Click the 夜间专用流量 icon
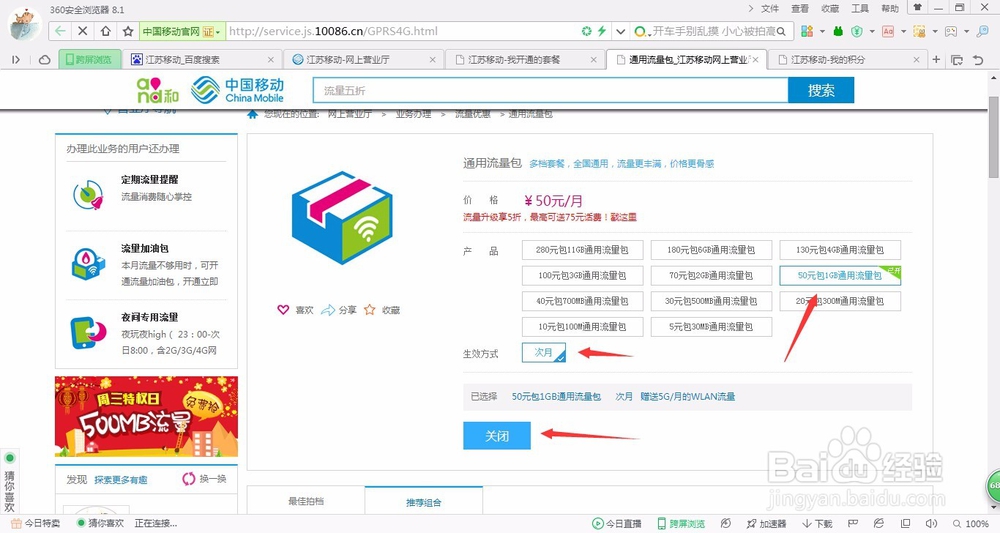 tap(88, 332)
